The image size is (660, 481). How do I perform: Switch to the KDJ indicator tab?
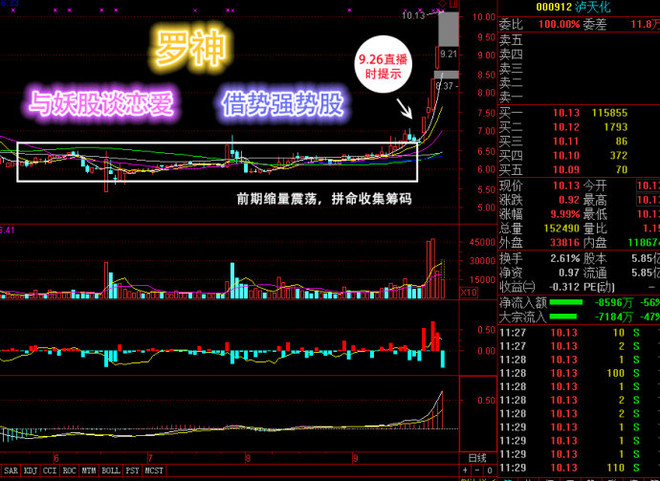(x=30, y=470)
